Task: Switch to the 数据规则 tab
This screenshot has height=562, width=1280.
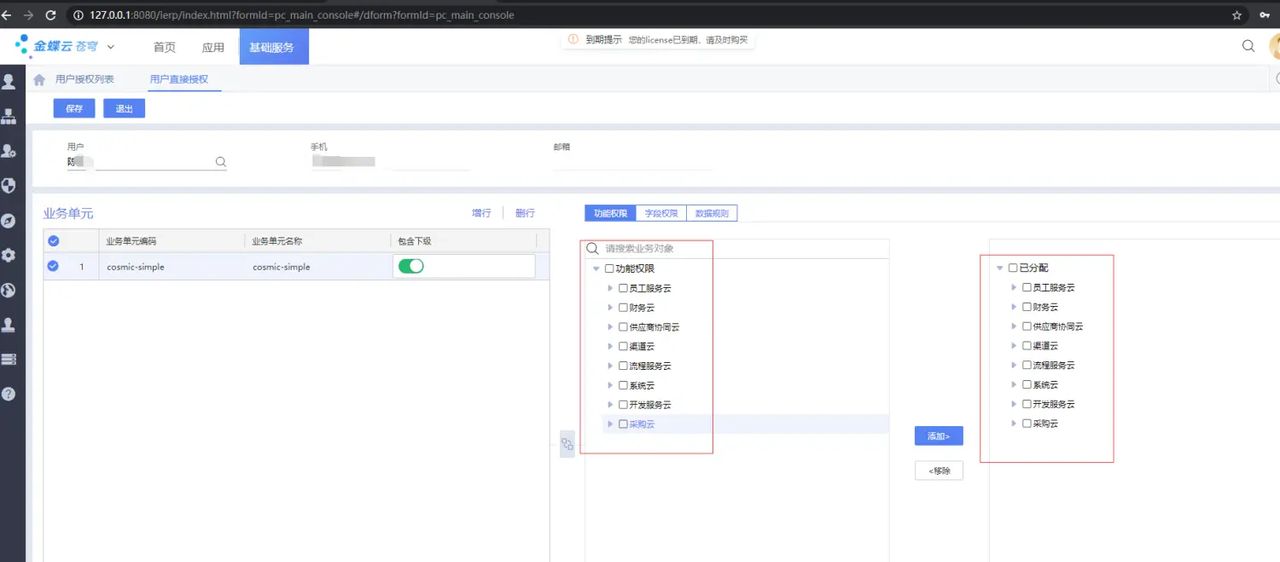Action: click(x=712, y=213)
